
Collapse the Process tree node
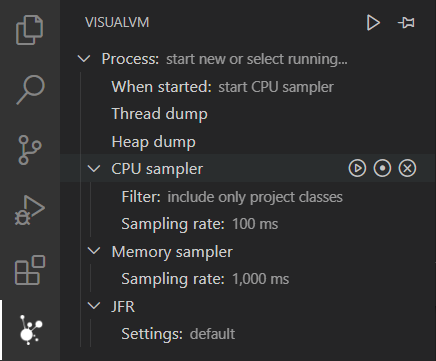(84, 59)
